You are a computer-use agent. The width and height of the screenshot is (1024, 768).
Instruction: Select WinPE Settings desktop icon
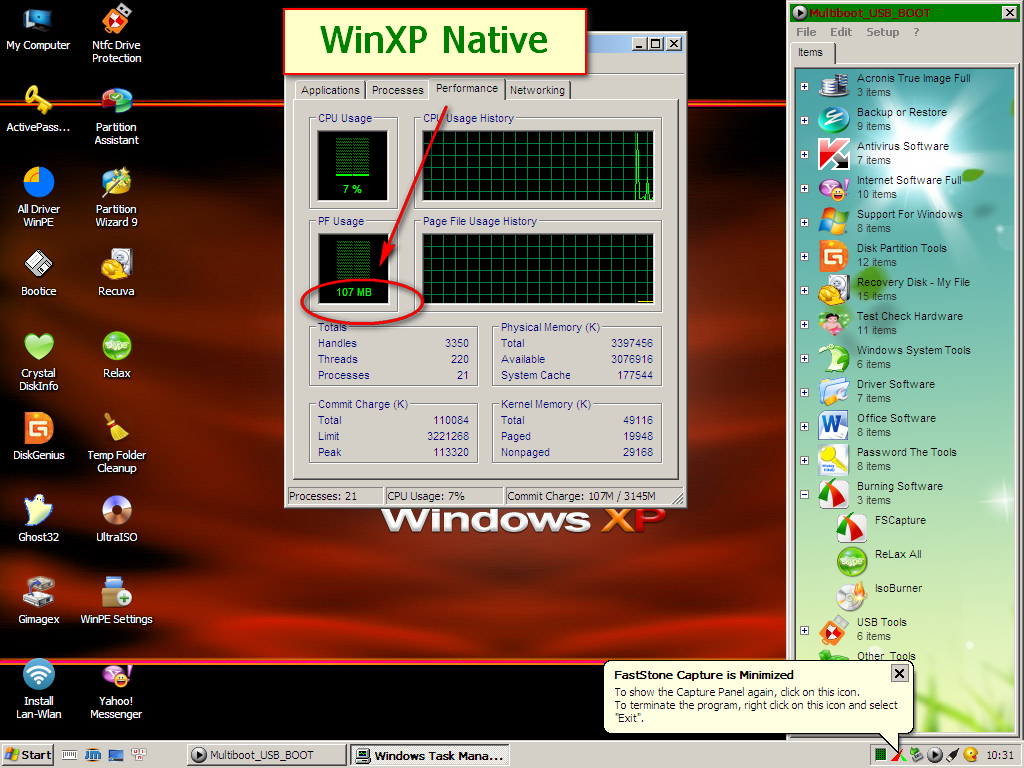[x=116, y=601]
